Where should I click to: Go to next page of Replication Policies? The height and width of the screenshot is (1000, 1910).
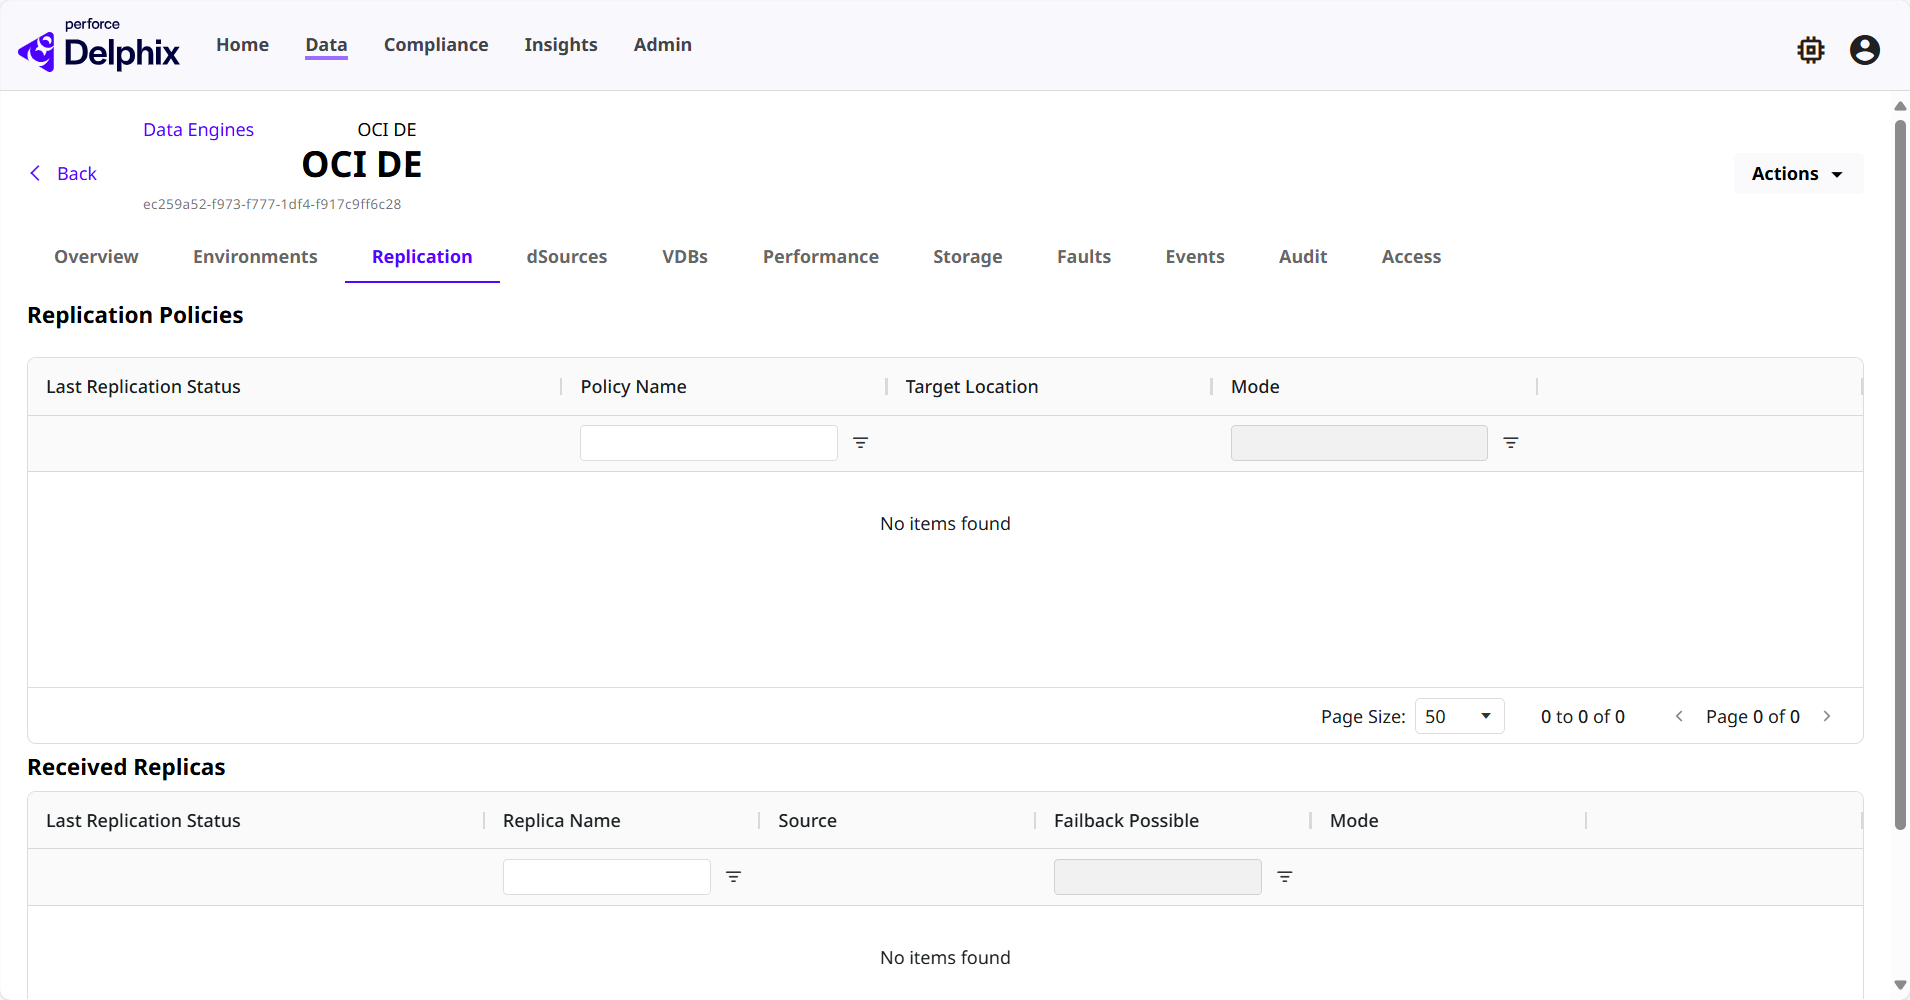point(1827,716)
